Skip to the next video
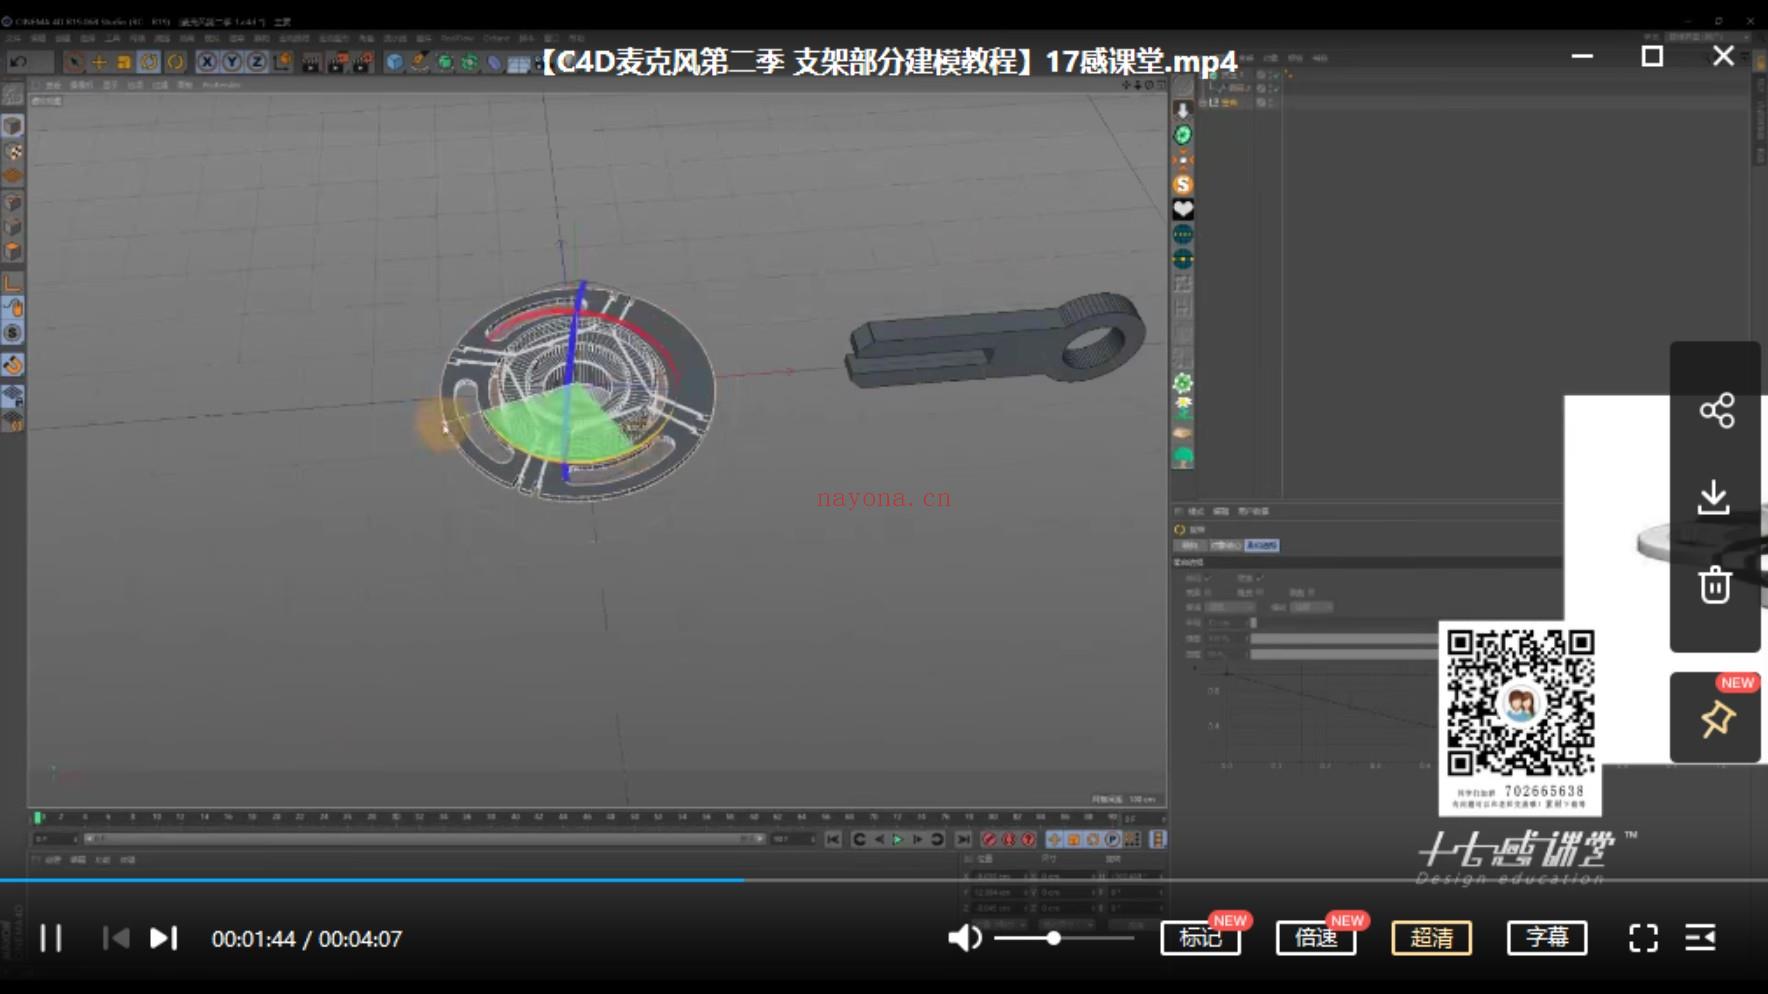 coord(163,938)
